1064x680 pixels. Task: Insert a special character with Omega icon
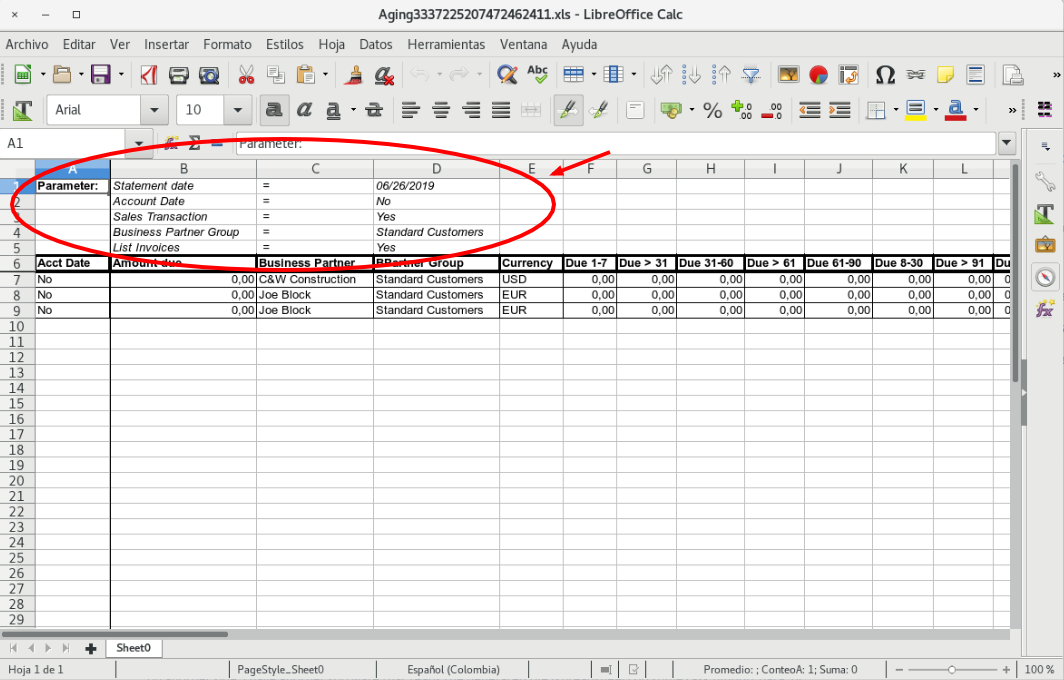pyautogui.click(x=884, y=75)
